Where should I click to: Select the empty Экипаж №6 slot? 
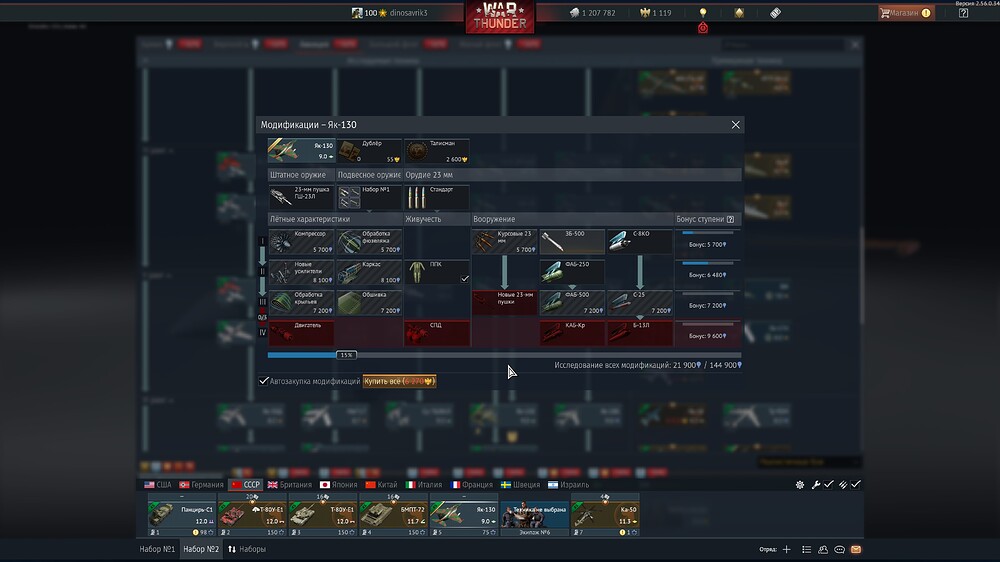[x=534, y=517]
